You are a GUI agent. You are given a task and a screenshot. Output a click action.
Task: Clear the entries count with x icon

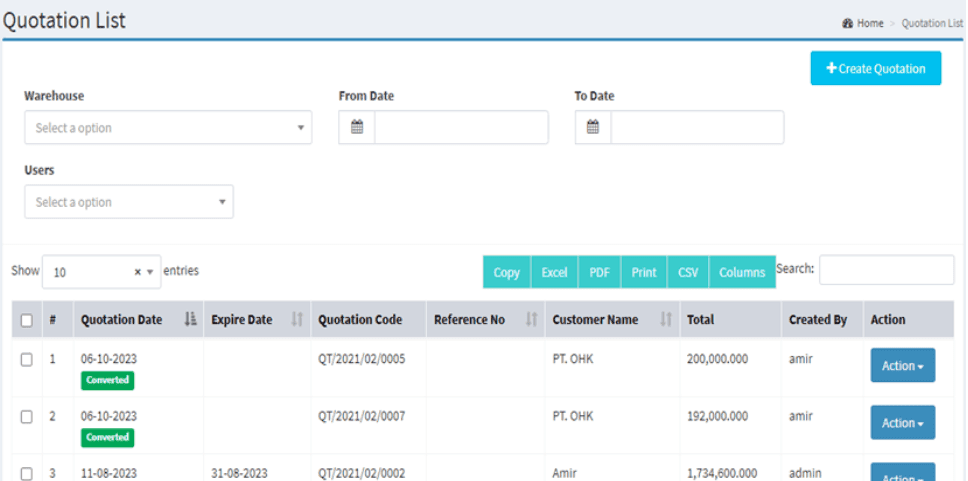[138, 272]
